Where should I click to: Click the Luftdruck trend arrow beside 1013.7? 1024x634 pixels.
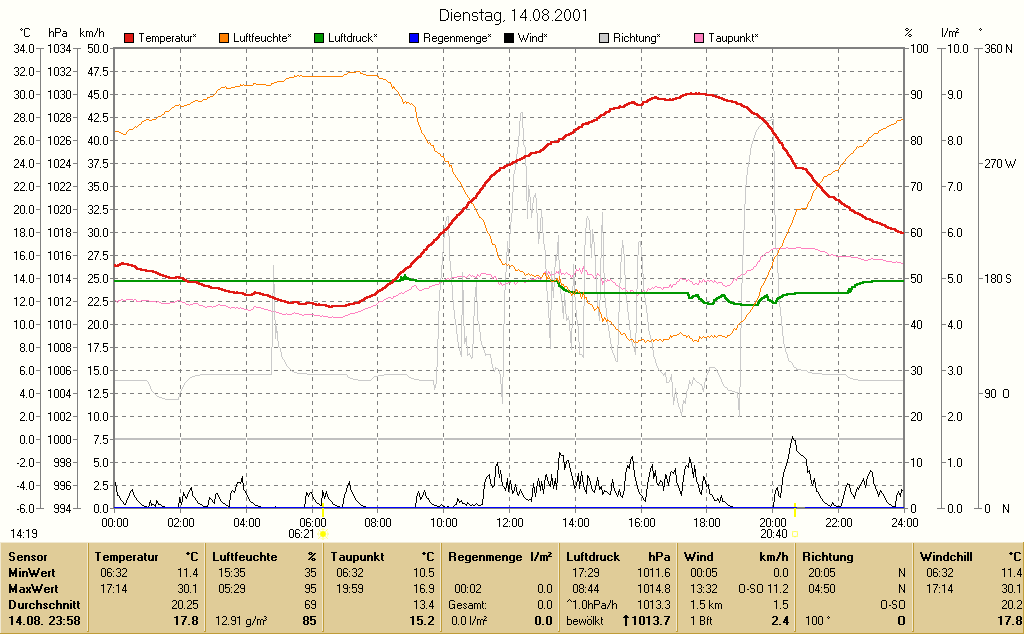626,620
